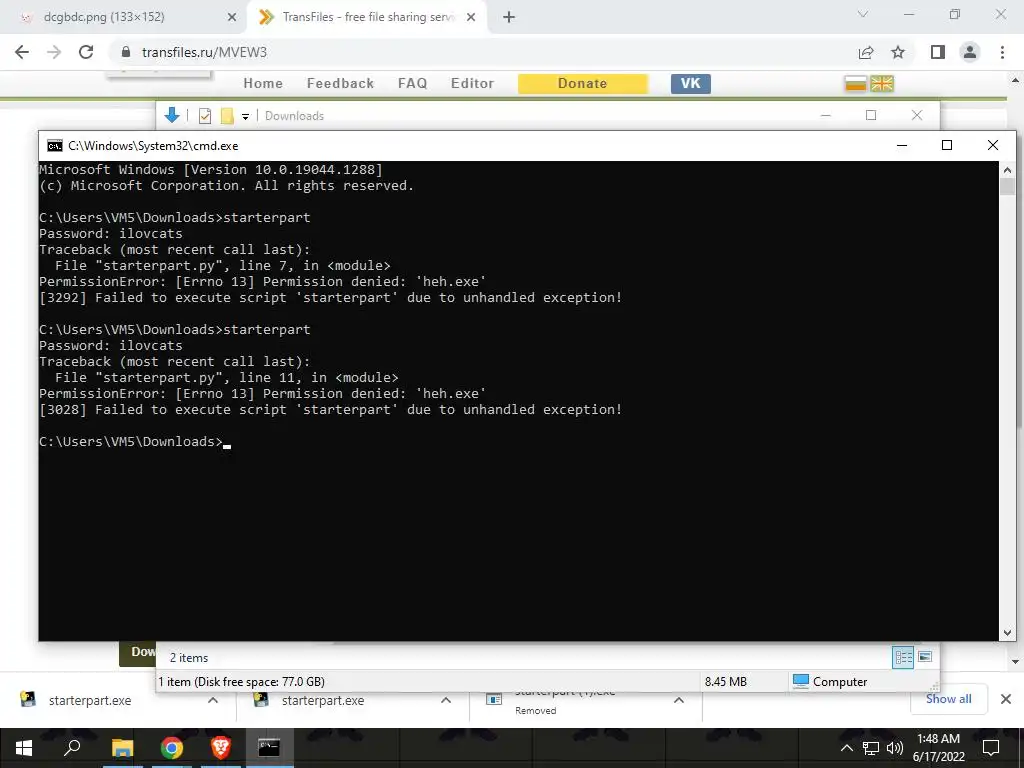Open Chrome side panel

click(938, 52)
